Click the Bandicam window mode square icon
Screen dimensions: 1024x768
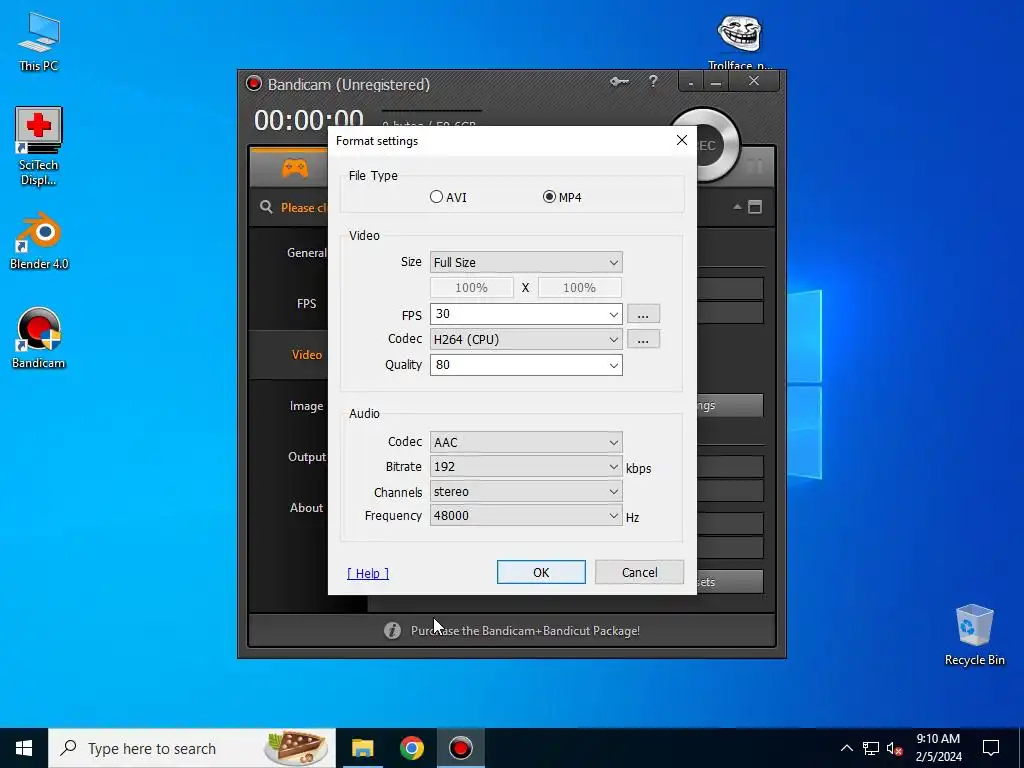755,207
